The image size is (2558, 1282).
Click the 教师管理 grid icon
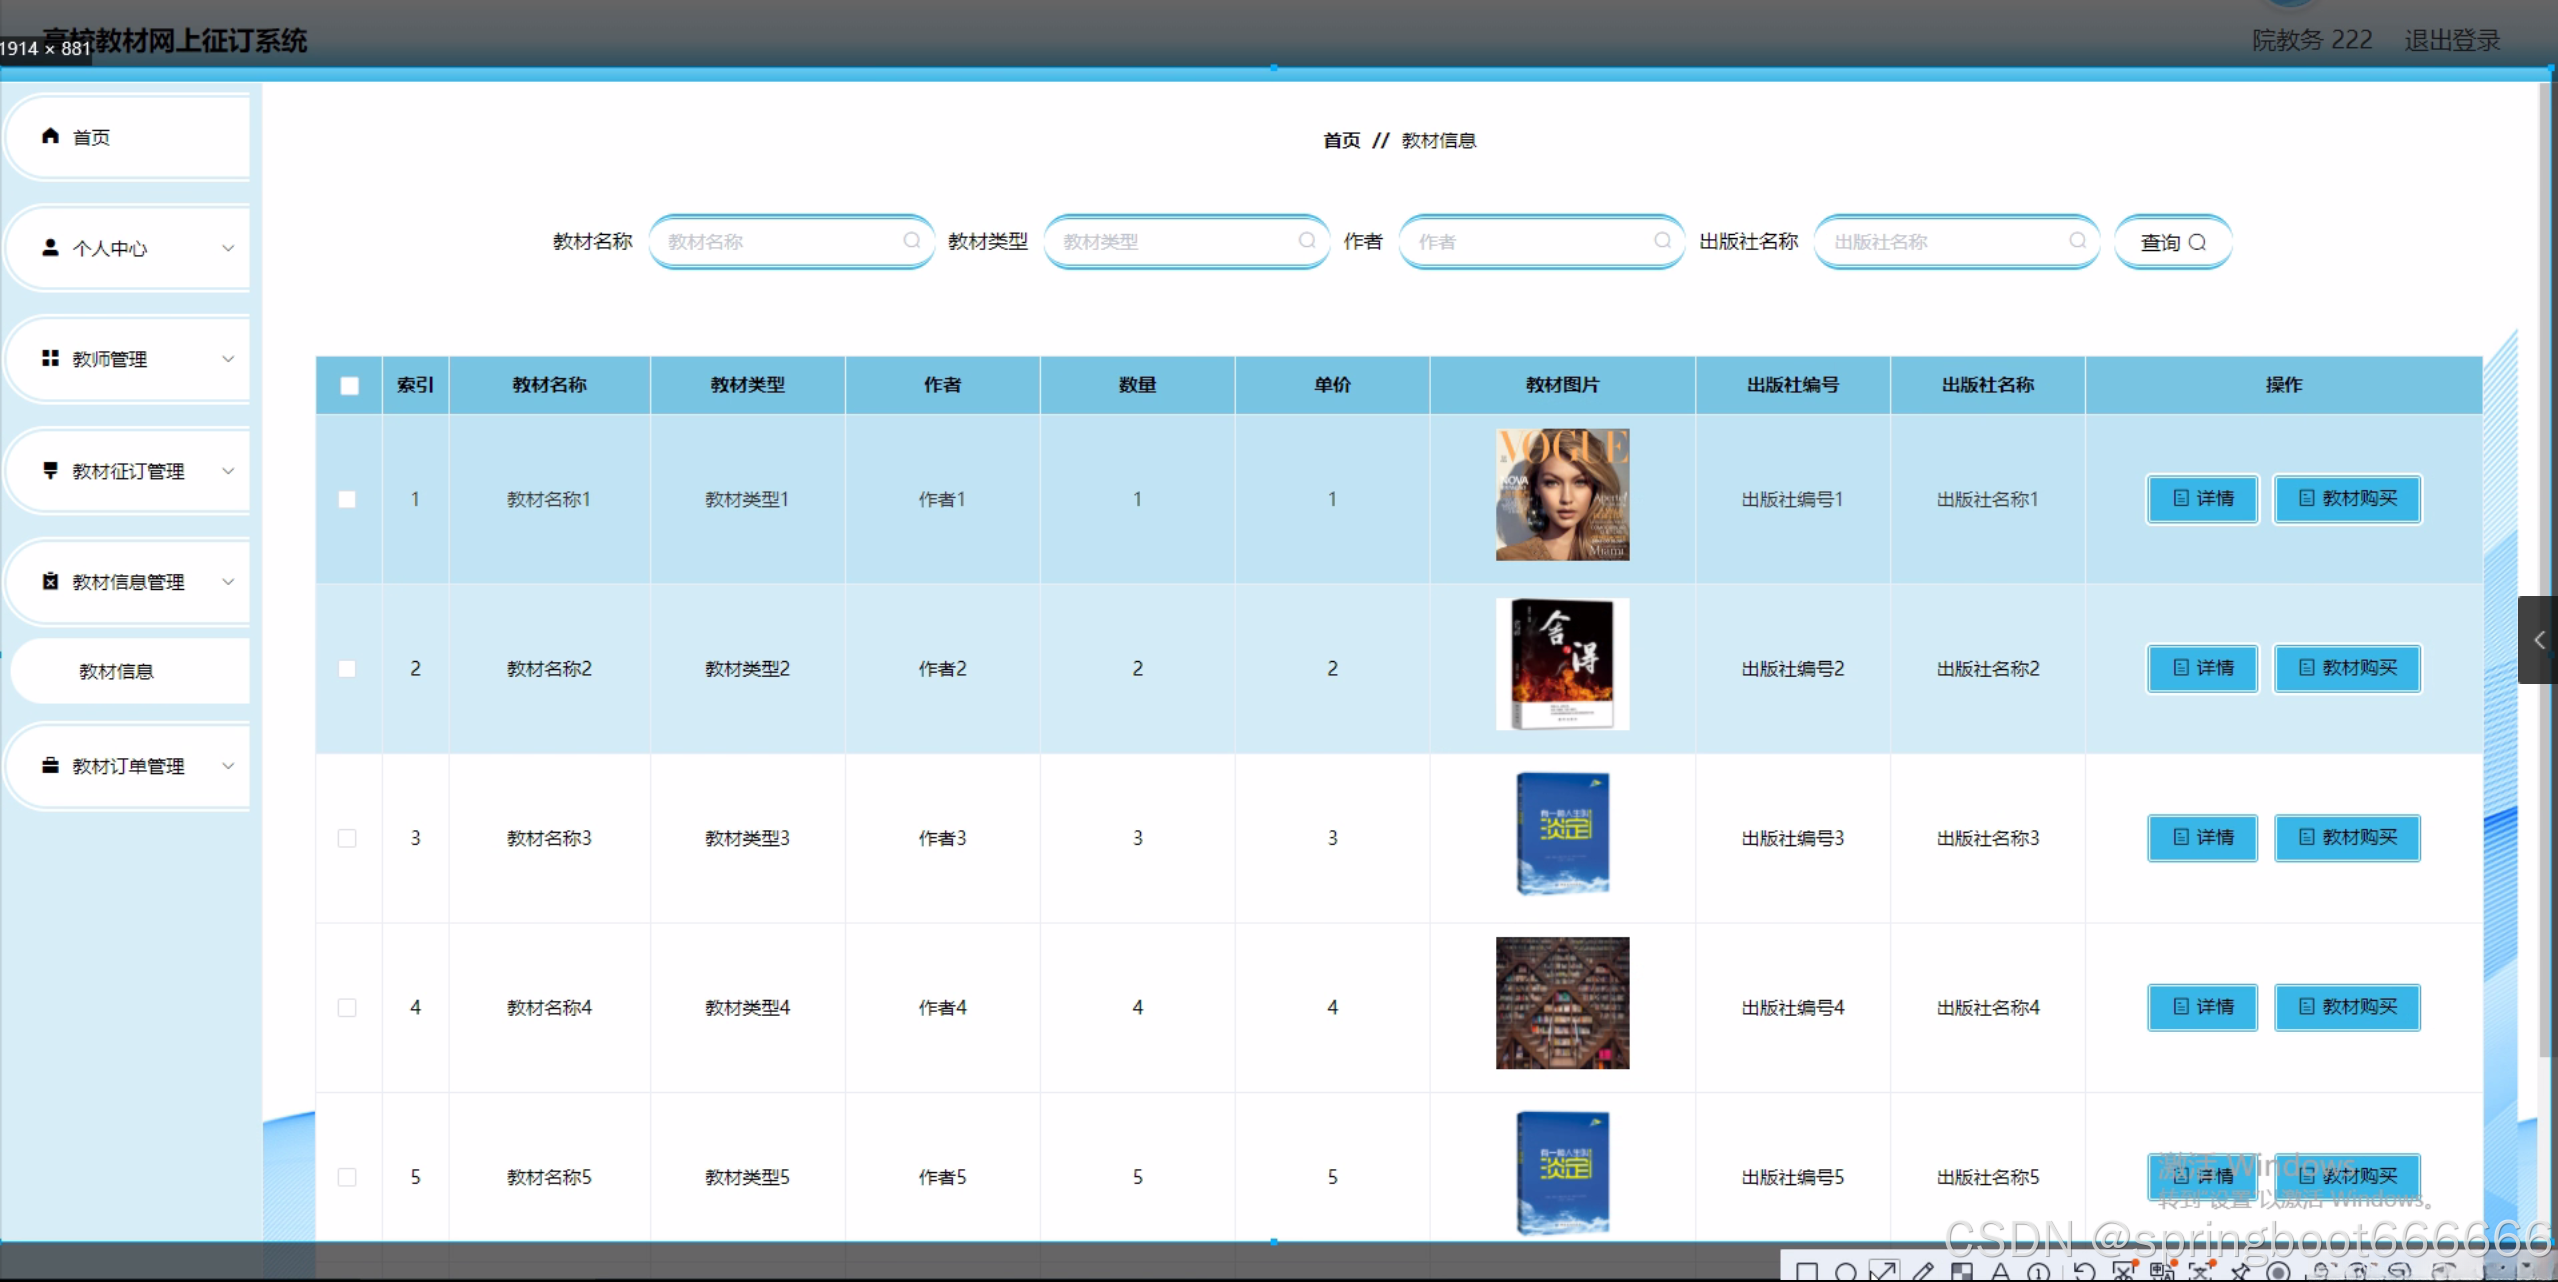[50, 358]
